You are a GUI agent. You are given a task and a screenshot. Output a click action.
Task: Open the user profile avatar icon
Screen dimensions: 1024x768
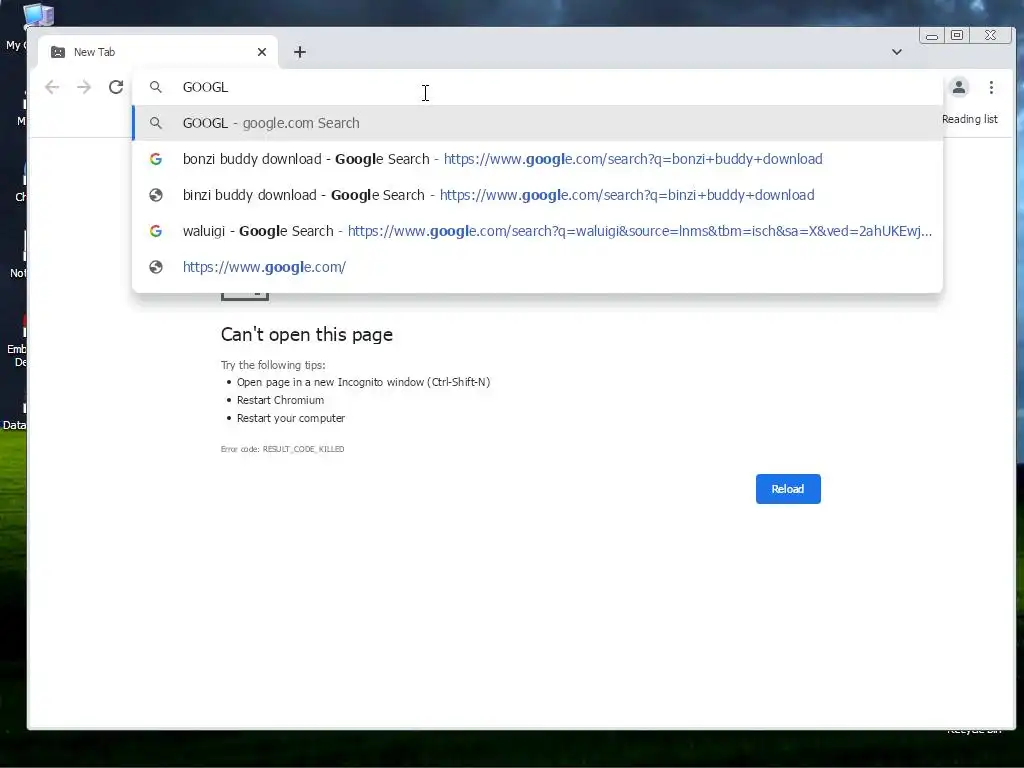(959, 87)
